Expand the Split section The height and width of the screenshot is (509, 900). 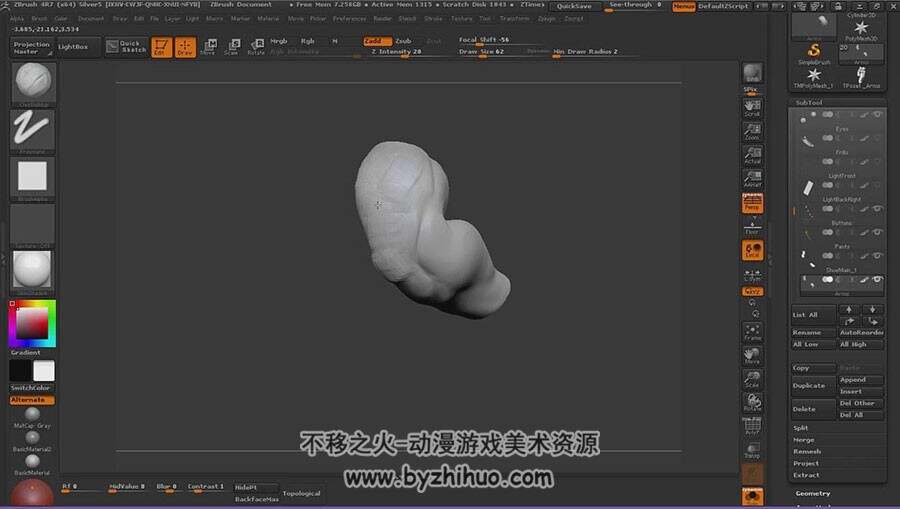tap(801, 428)
